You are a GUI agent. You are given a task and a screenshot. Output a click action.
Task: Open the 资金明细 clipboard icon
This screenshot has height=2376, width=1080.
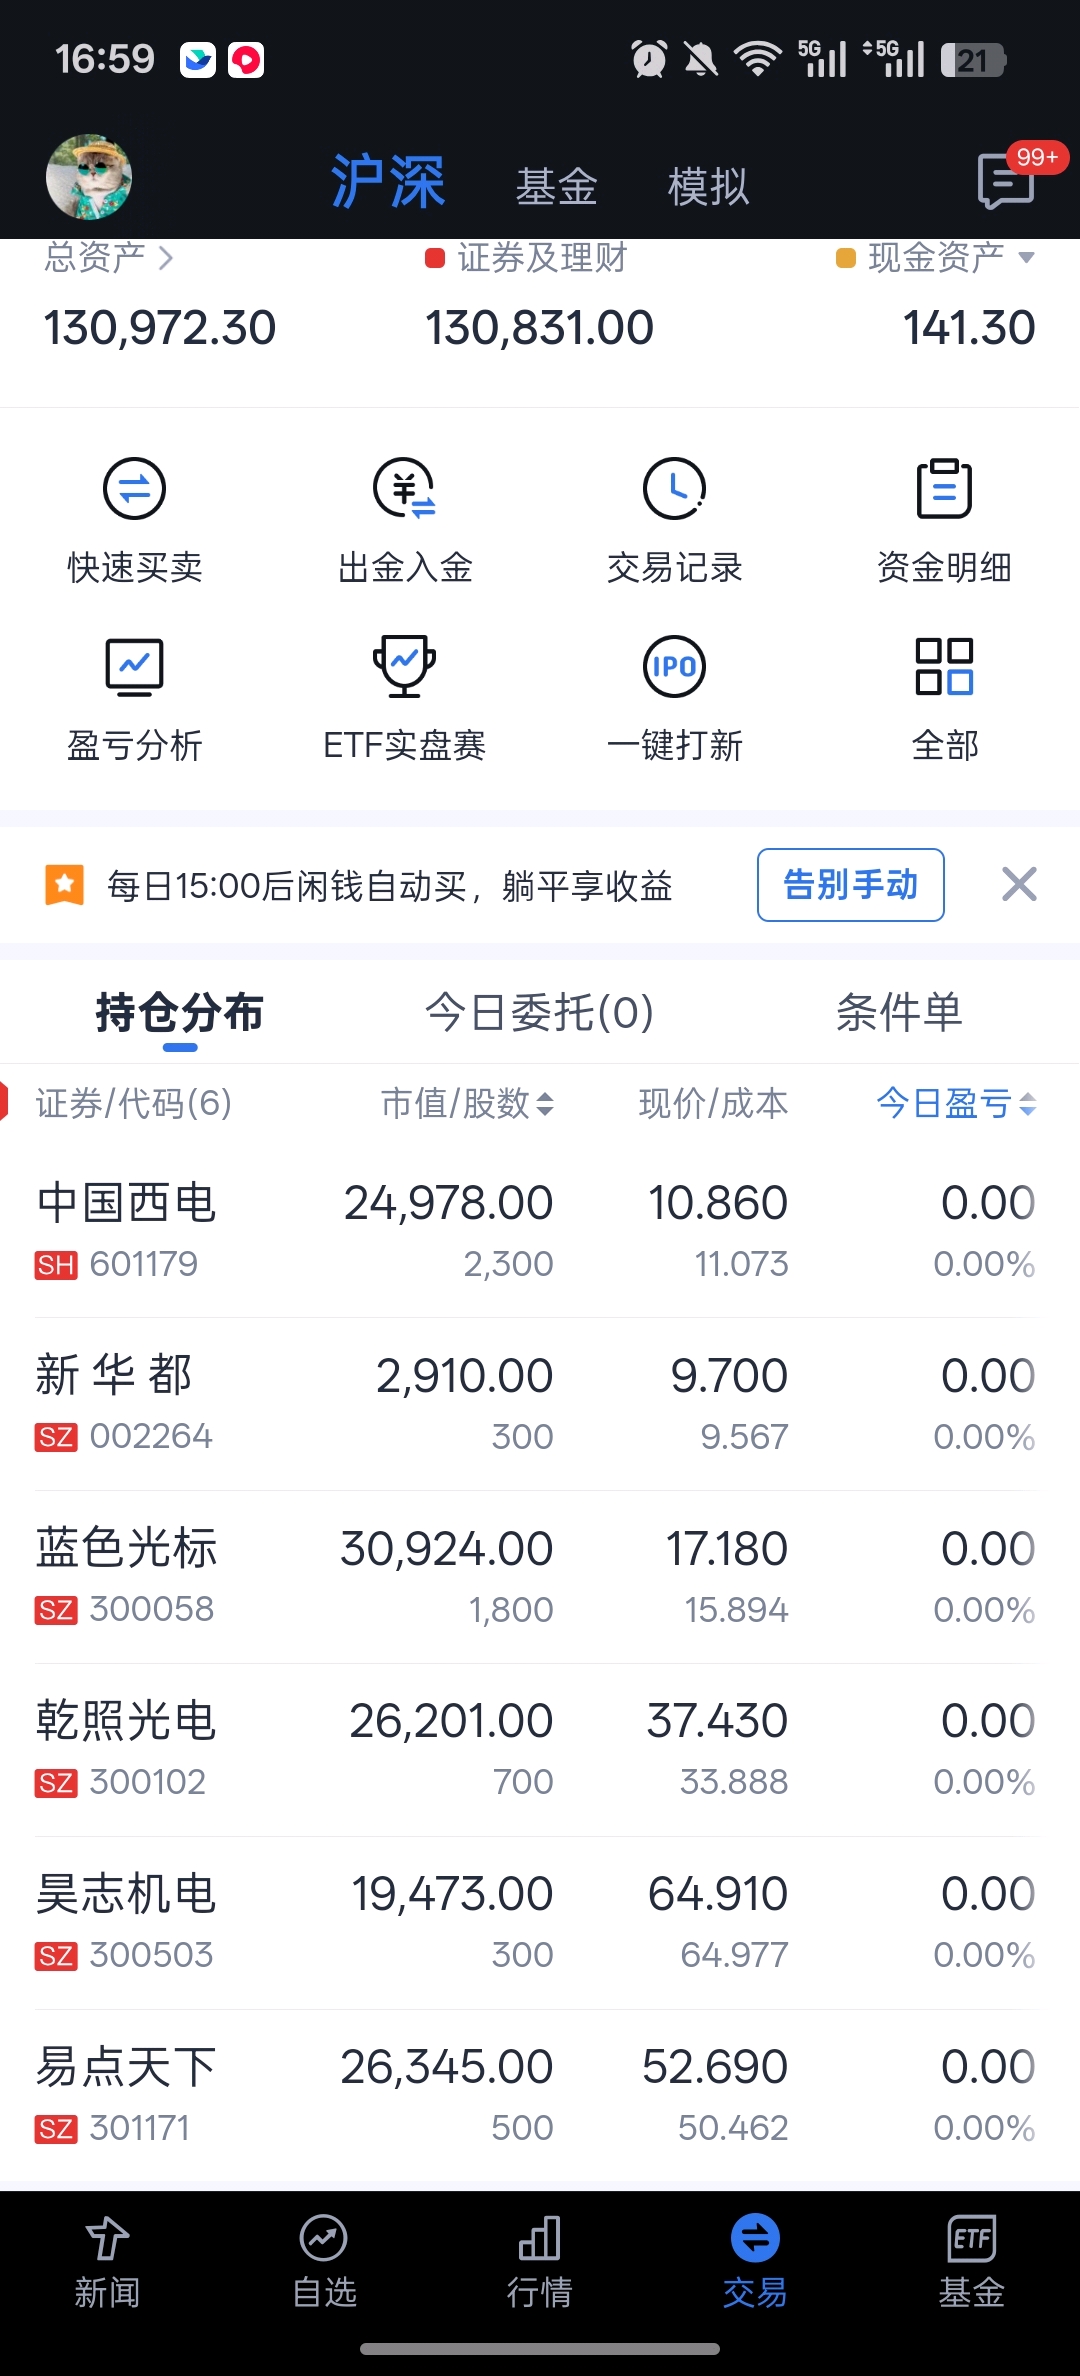tap(945, 489)
